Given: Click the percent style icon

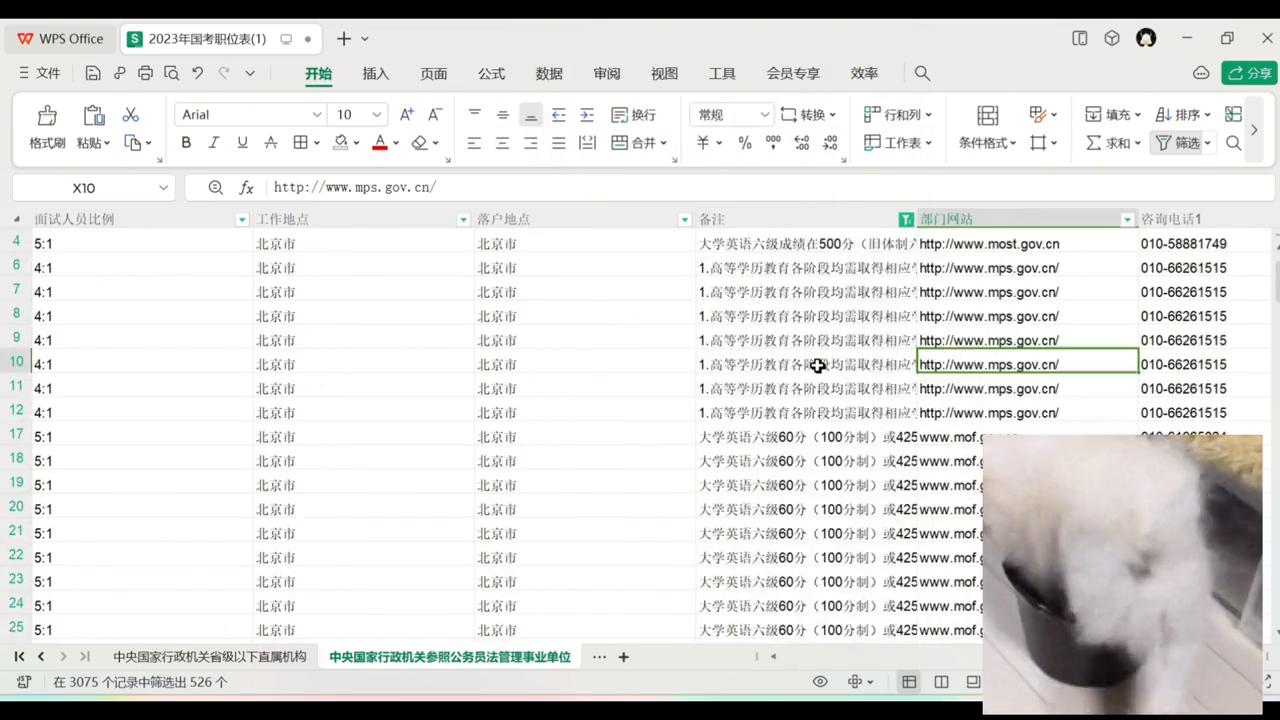Looking at the screenshot, I should click(744, 143).
